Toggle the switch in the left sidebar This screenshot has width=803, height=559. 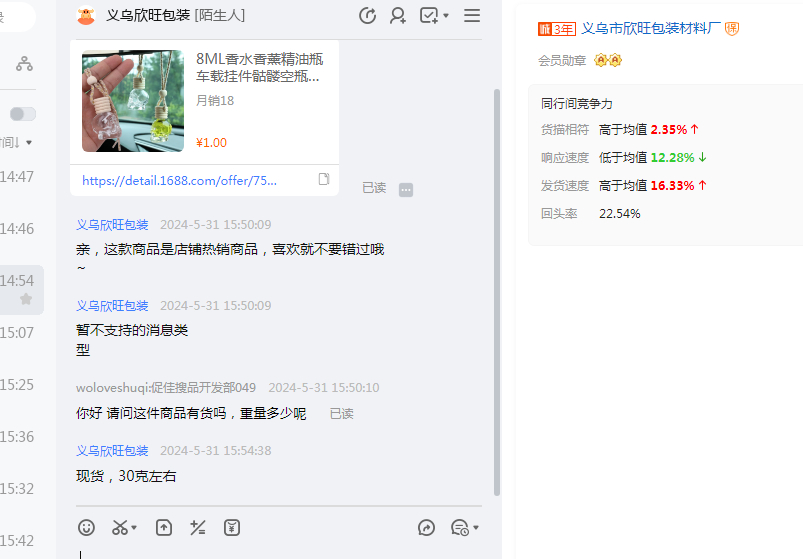pos(23,114)
